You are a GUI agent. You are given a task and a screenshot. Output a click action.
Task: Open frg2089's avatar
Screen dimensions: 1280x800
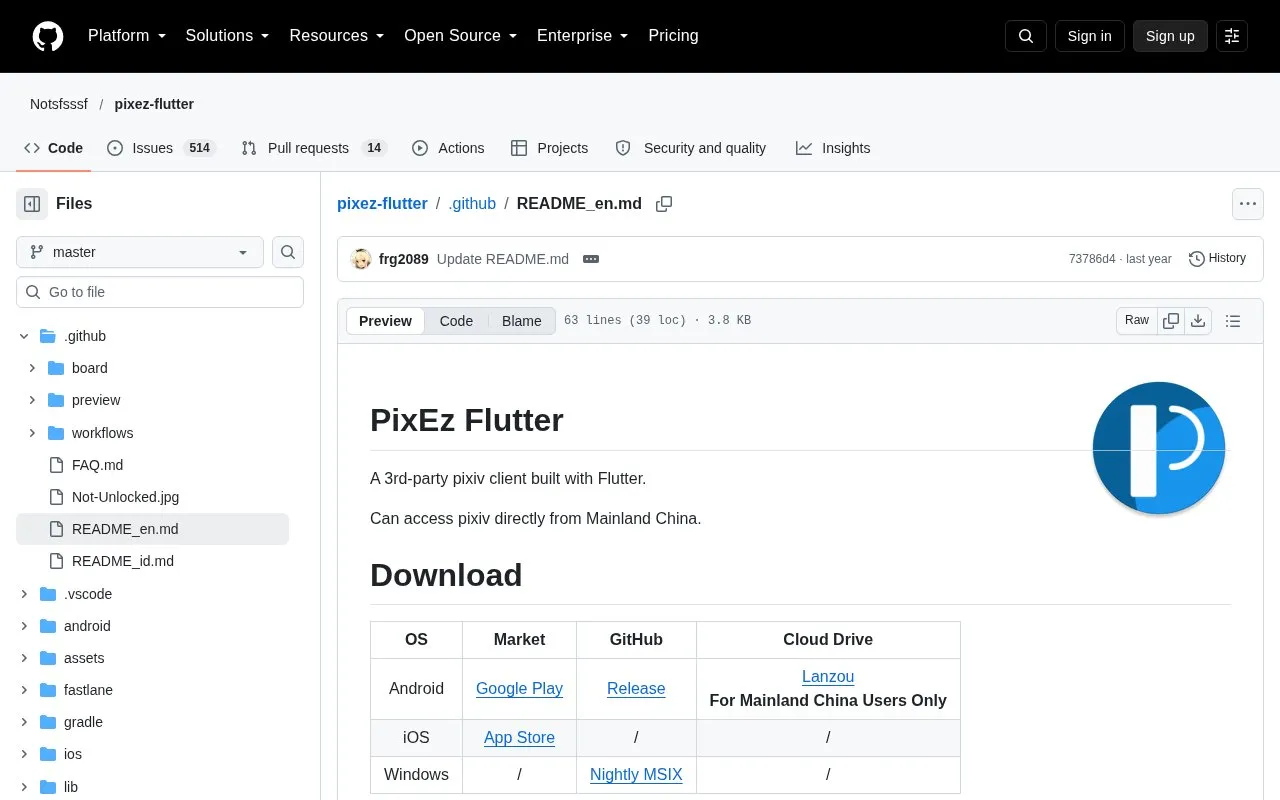(361, 259)
